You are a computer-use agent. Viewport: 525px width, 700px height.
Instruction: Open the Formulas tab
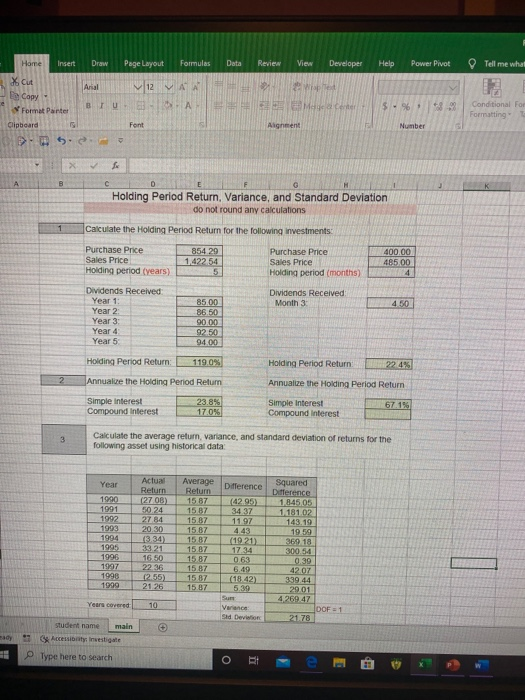(195, 63)
